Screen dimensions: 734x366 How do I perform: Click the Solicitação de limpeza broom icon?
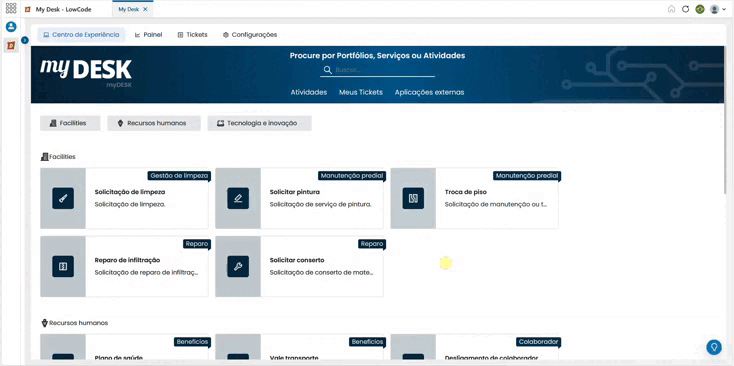click(63, 198)
